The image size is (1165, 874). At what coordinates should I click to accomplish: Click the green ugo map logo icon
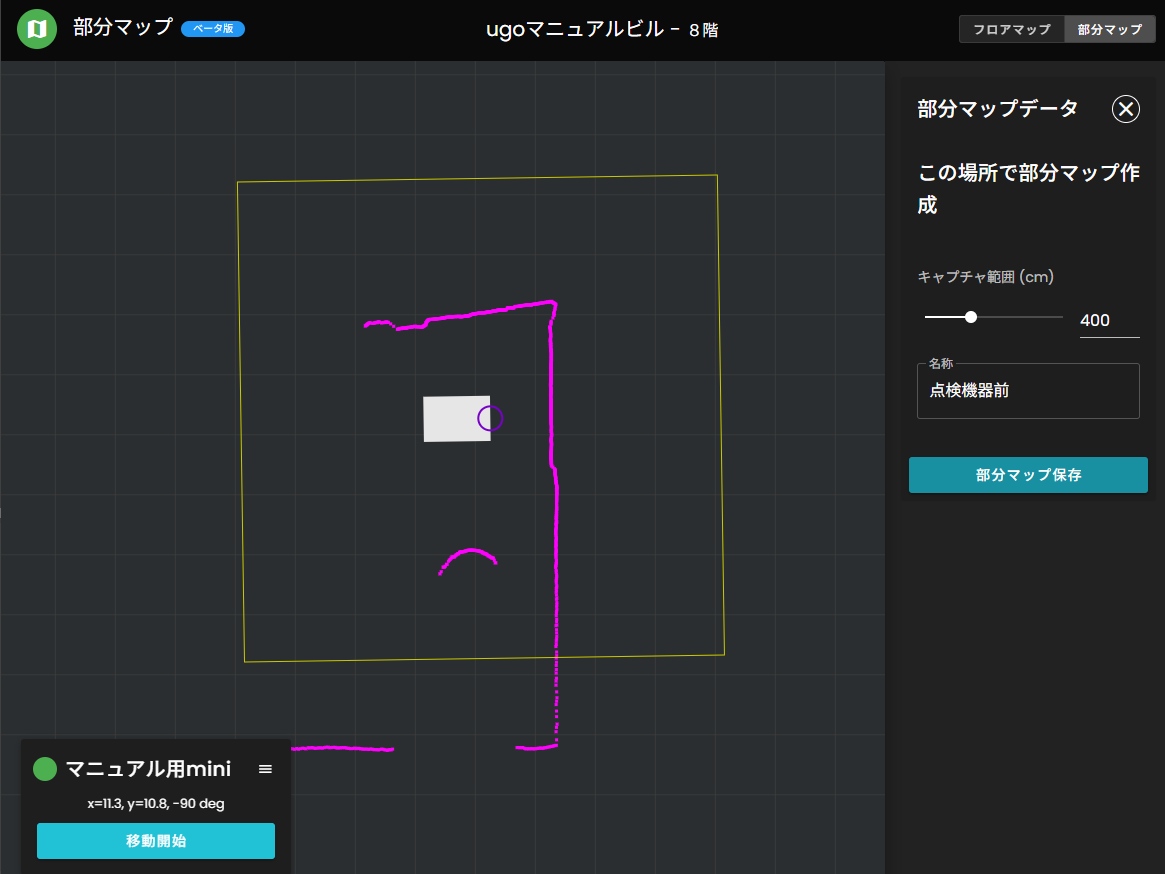36,29
